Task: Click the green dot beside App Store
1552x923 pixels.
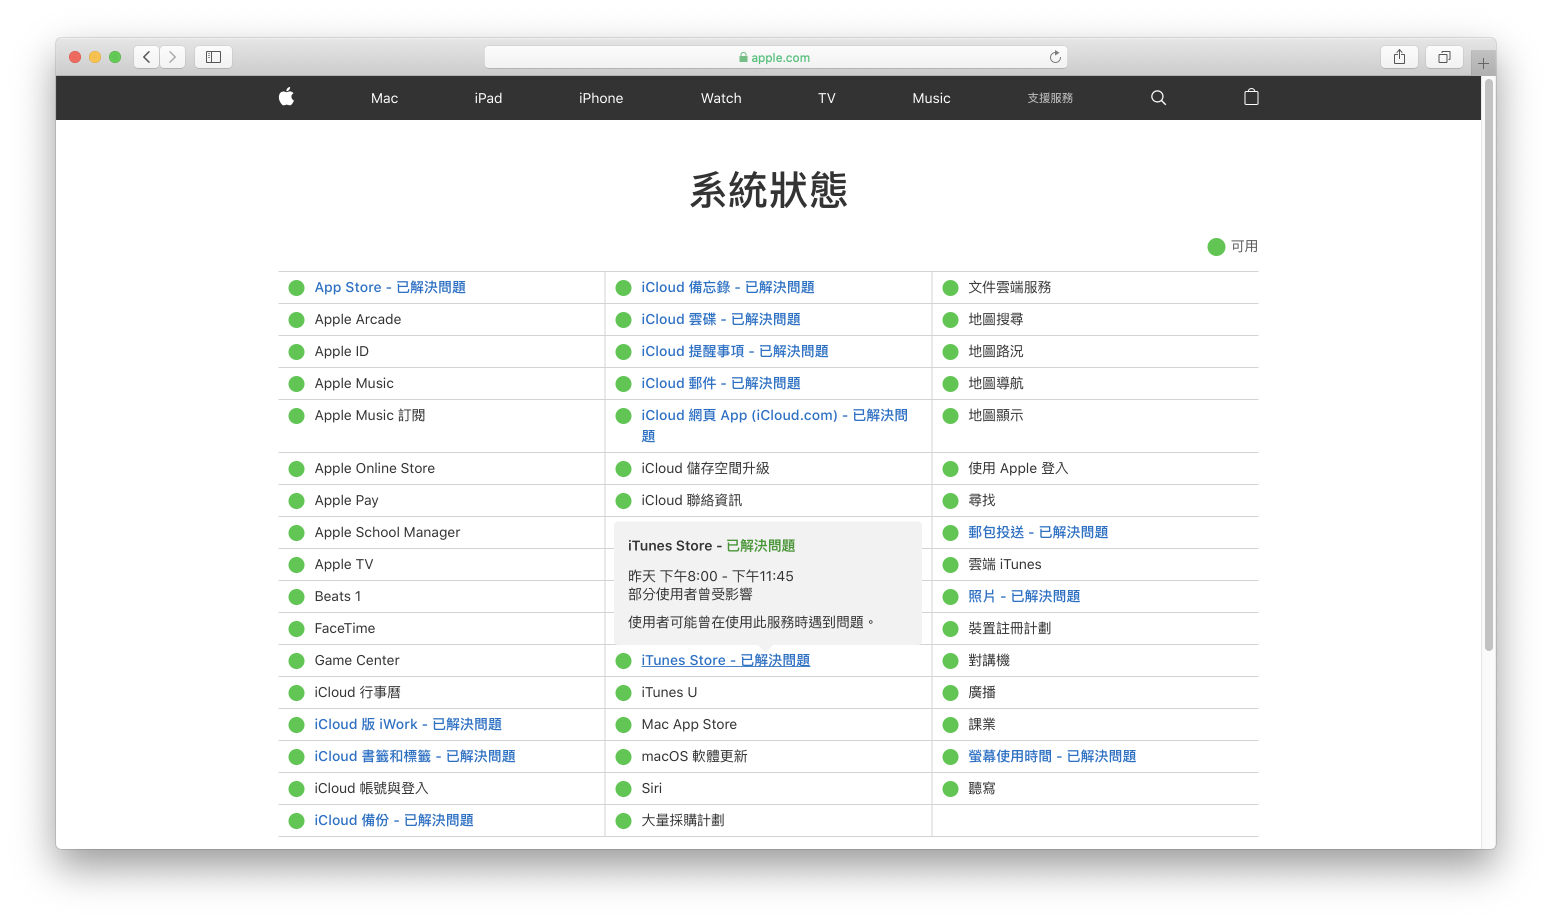Action: 296,288
